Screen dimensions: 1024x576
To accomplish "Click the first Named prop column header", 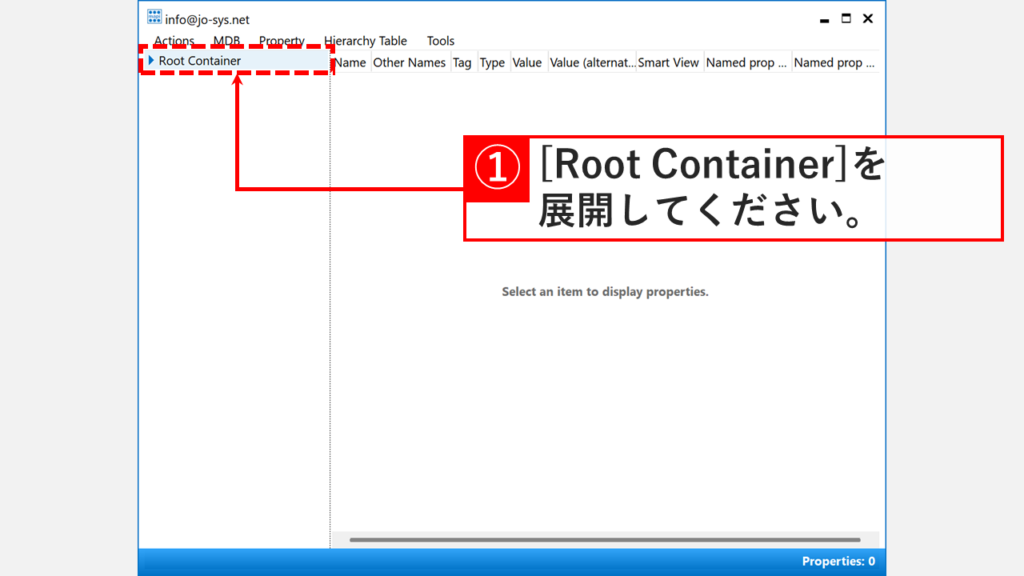I will pos(747,62).
